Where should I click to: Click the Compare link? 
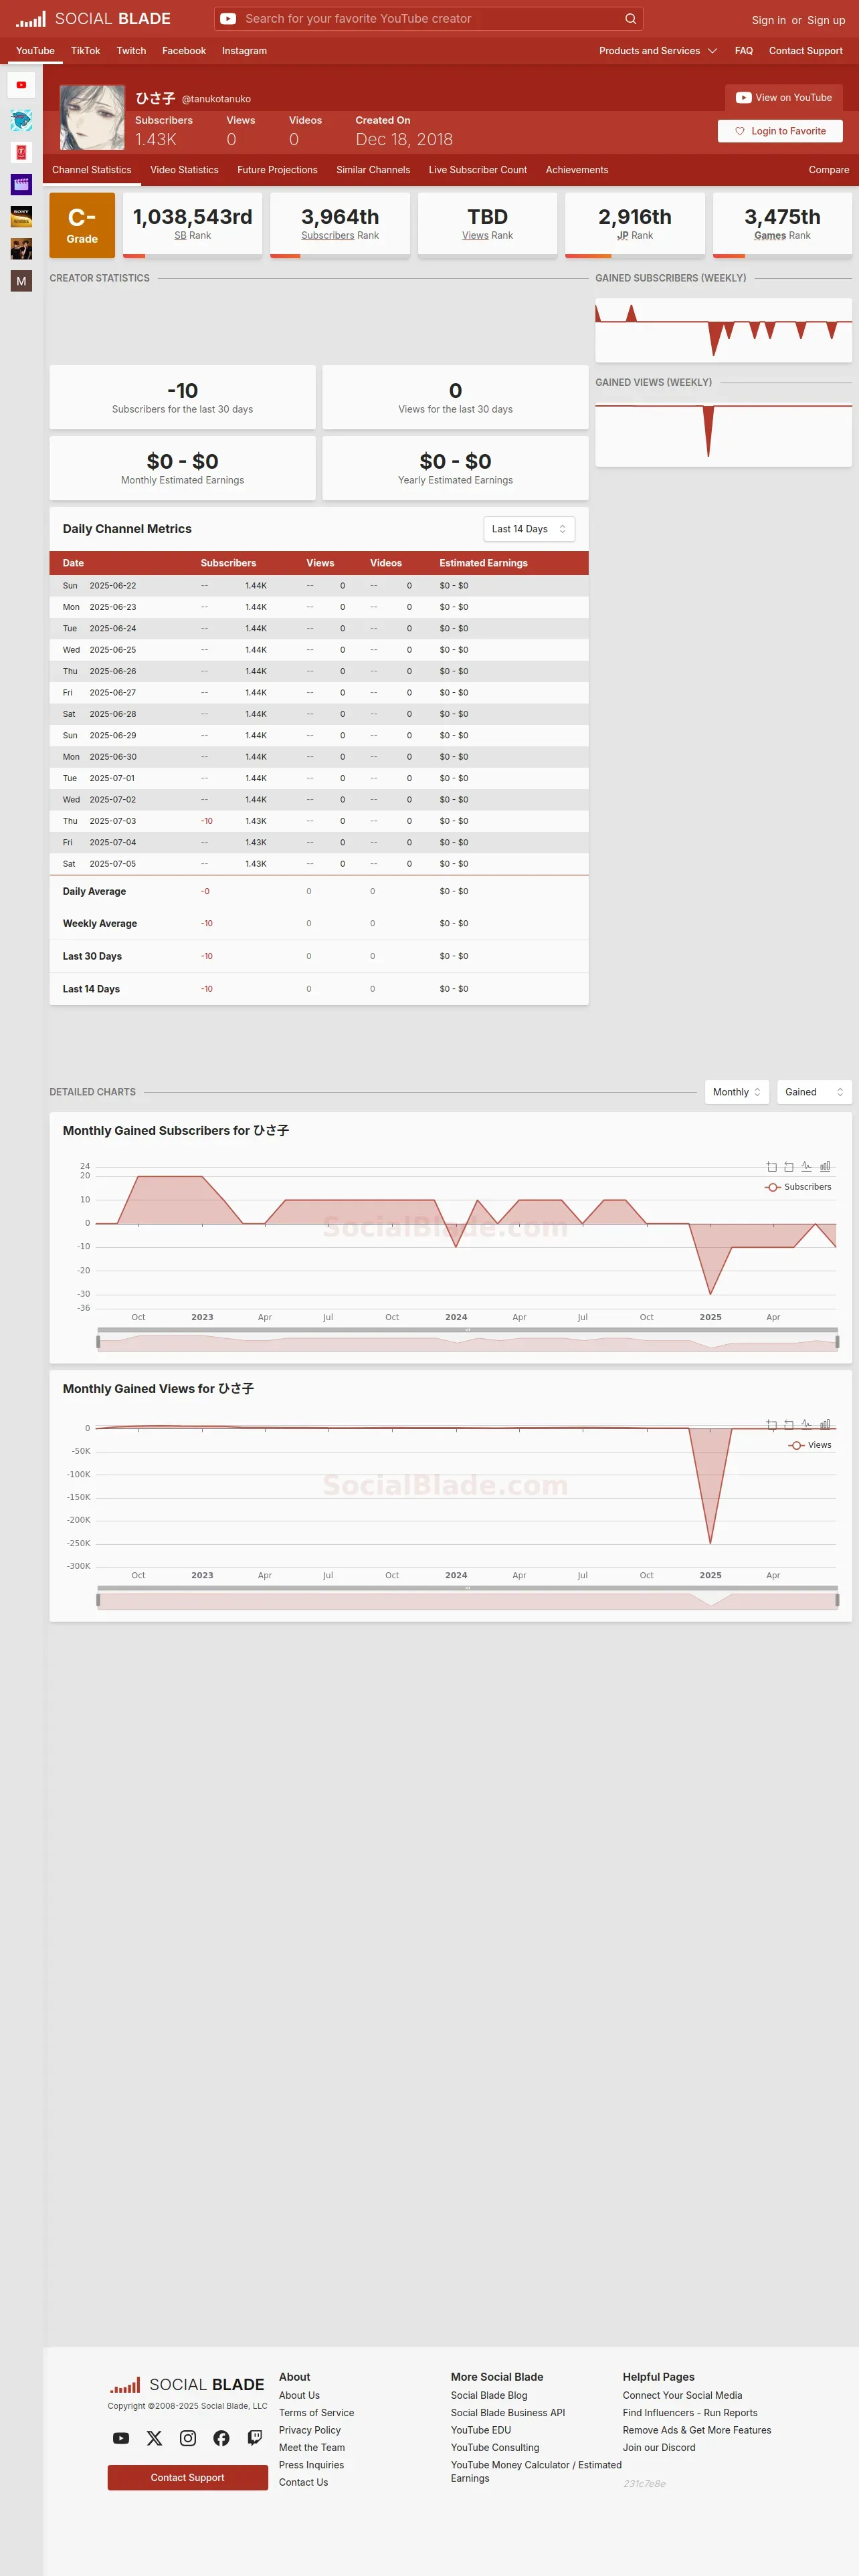[829, 170]
